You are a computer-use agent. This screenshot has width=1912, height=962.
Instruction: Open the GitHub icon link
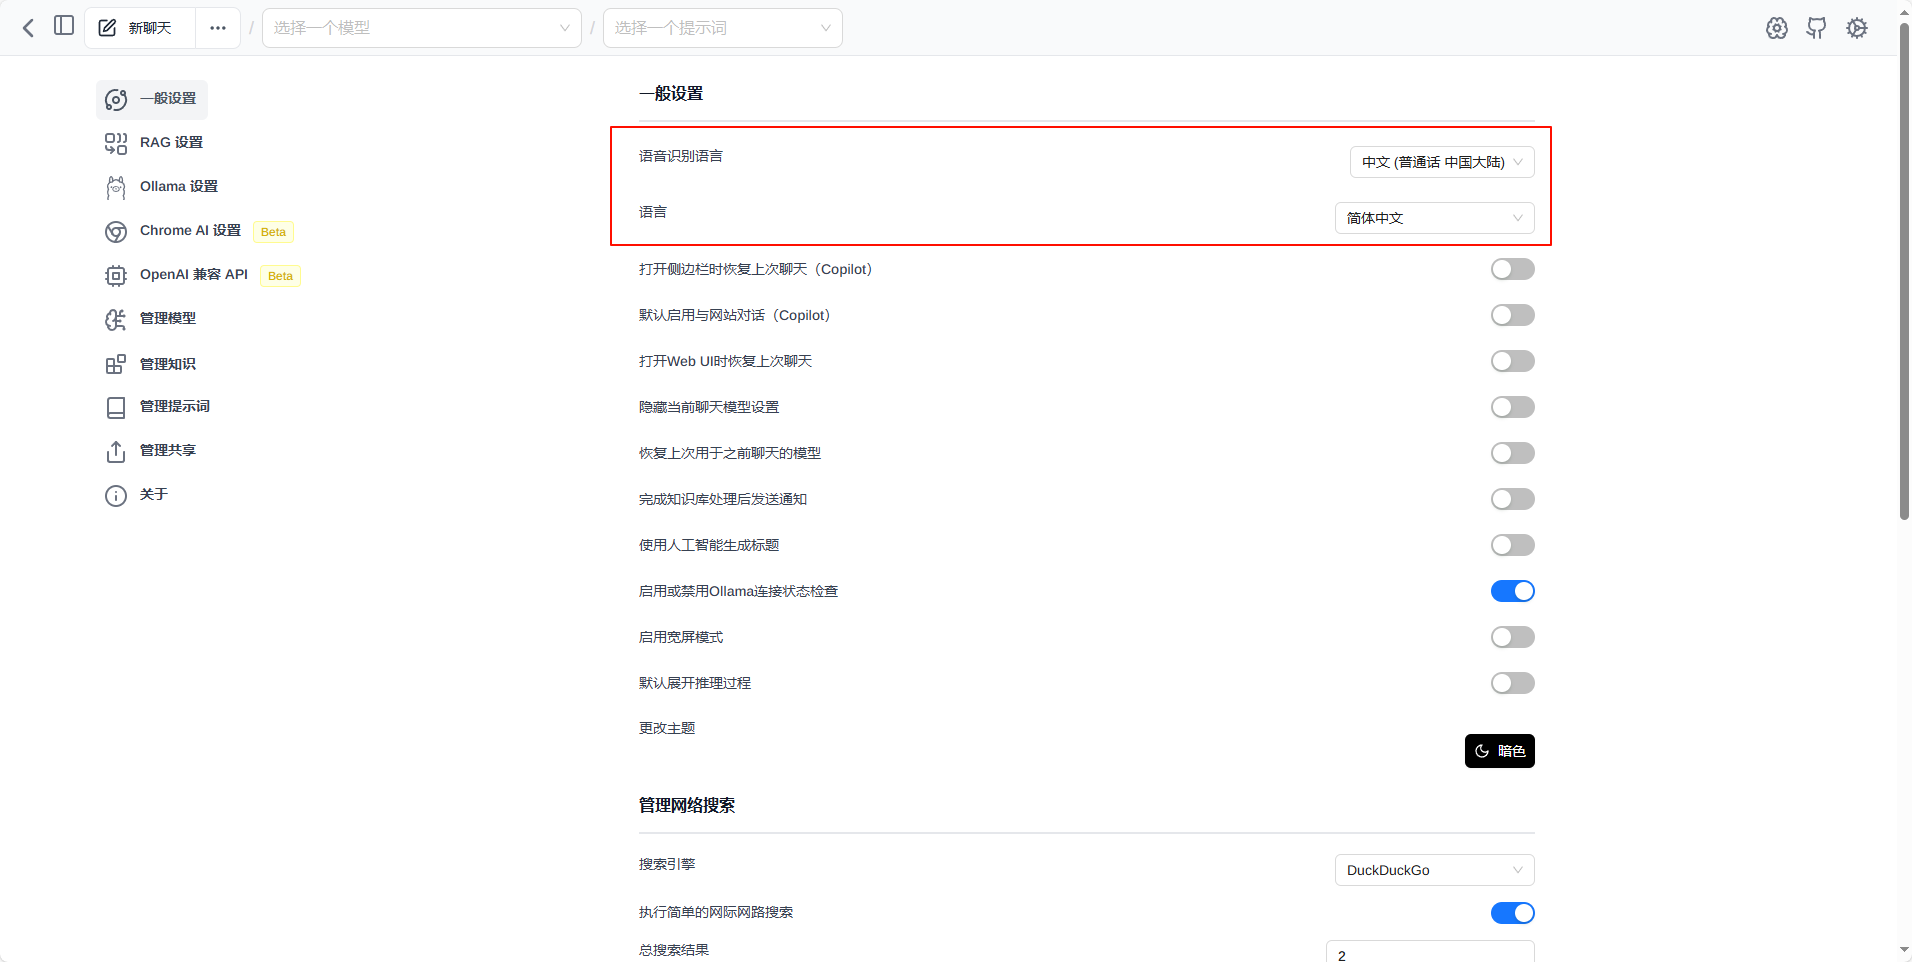click(1816, 28)
